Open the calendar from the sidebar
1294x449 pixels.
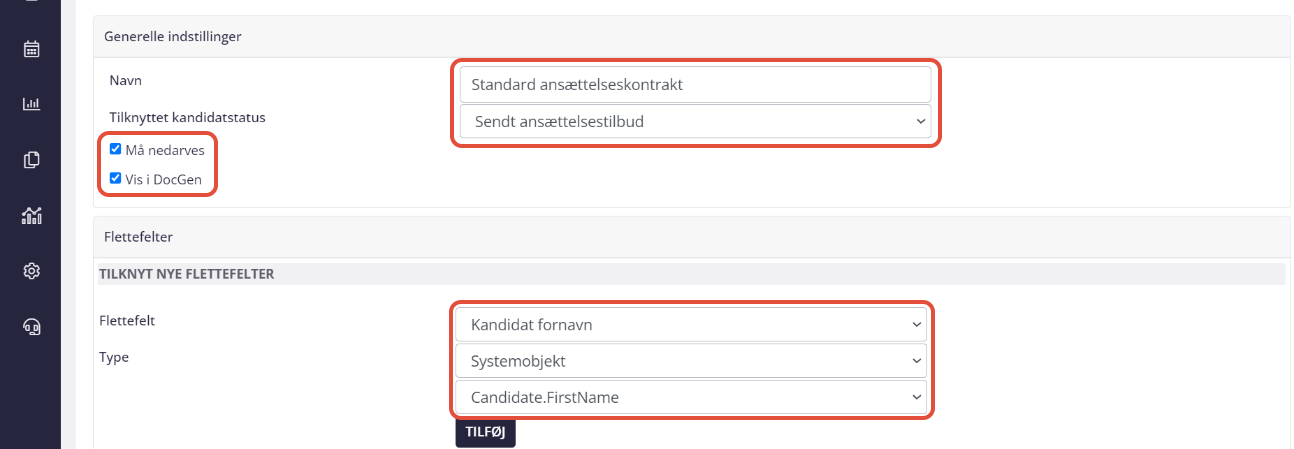point(32,49)
